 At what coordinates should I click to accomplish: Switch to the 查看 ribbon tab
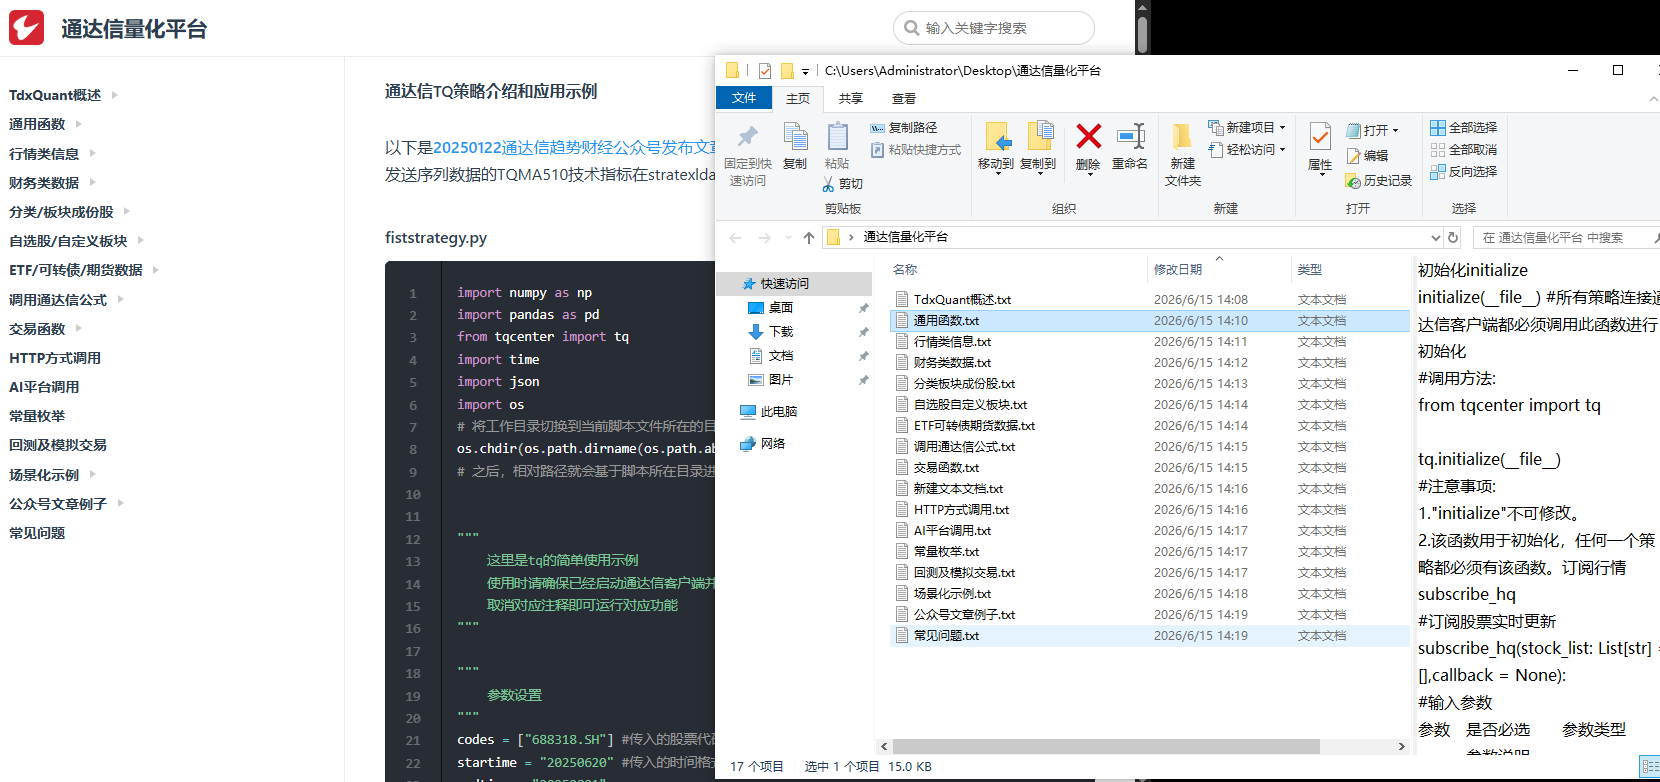coord(904,98)
